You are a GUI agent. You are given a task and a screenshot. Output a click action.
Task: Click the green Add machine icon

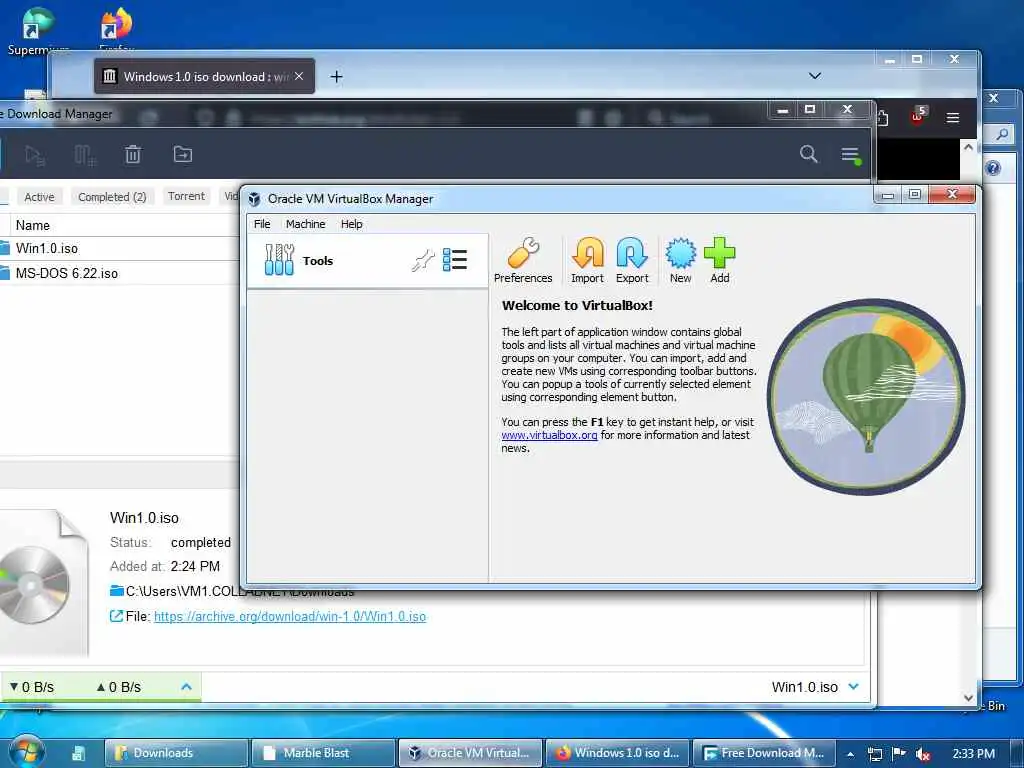(720, 261)
